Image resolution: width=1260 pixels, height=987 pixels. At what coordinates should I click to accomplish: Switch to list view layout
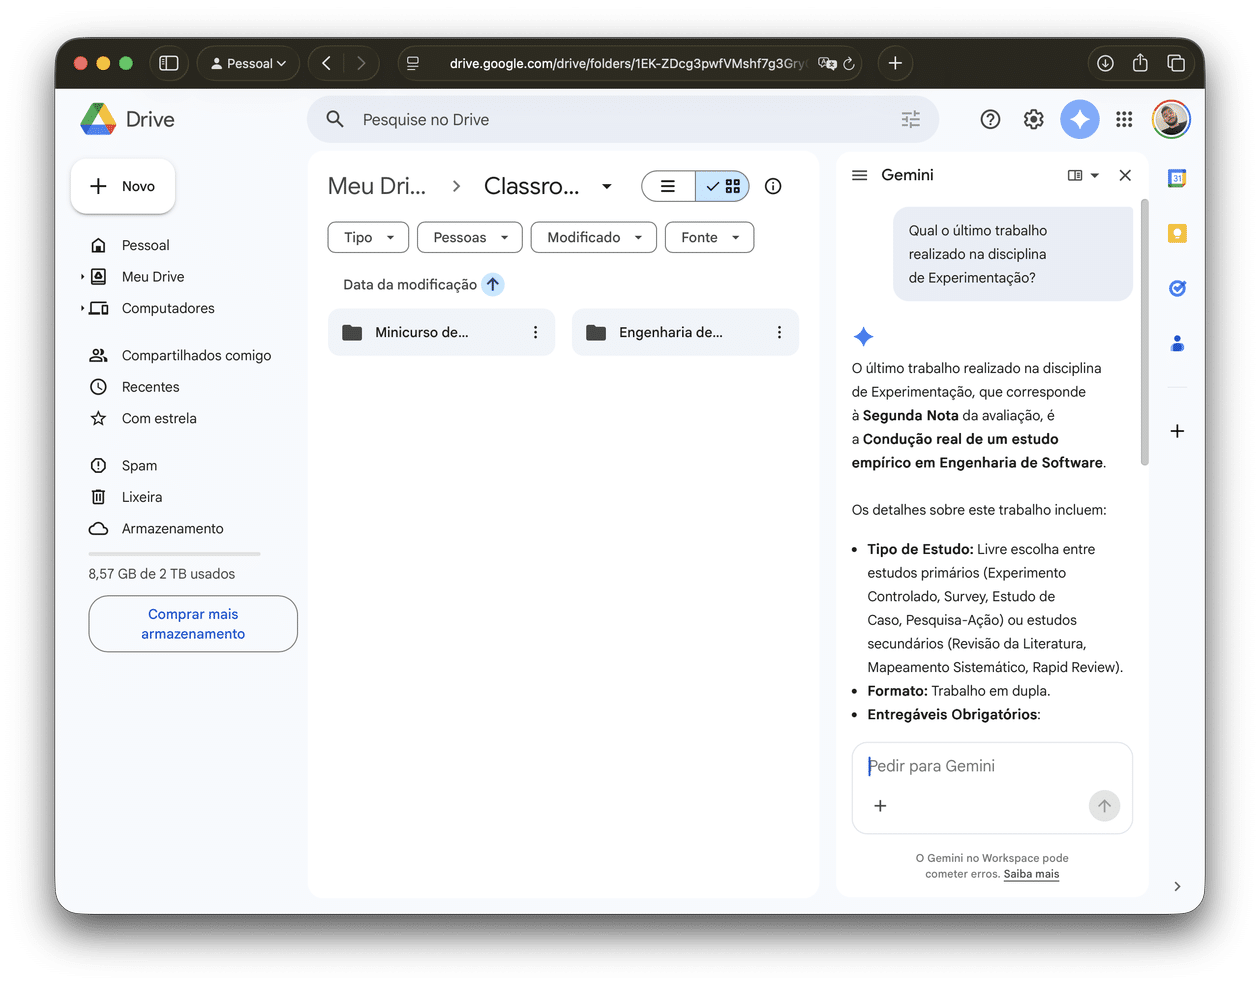[x=668, y=186]
